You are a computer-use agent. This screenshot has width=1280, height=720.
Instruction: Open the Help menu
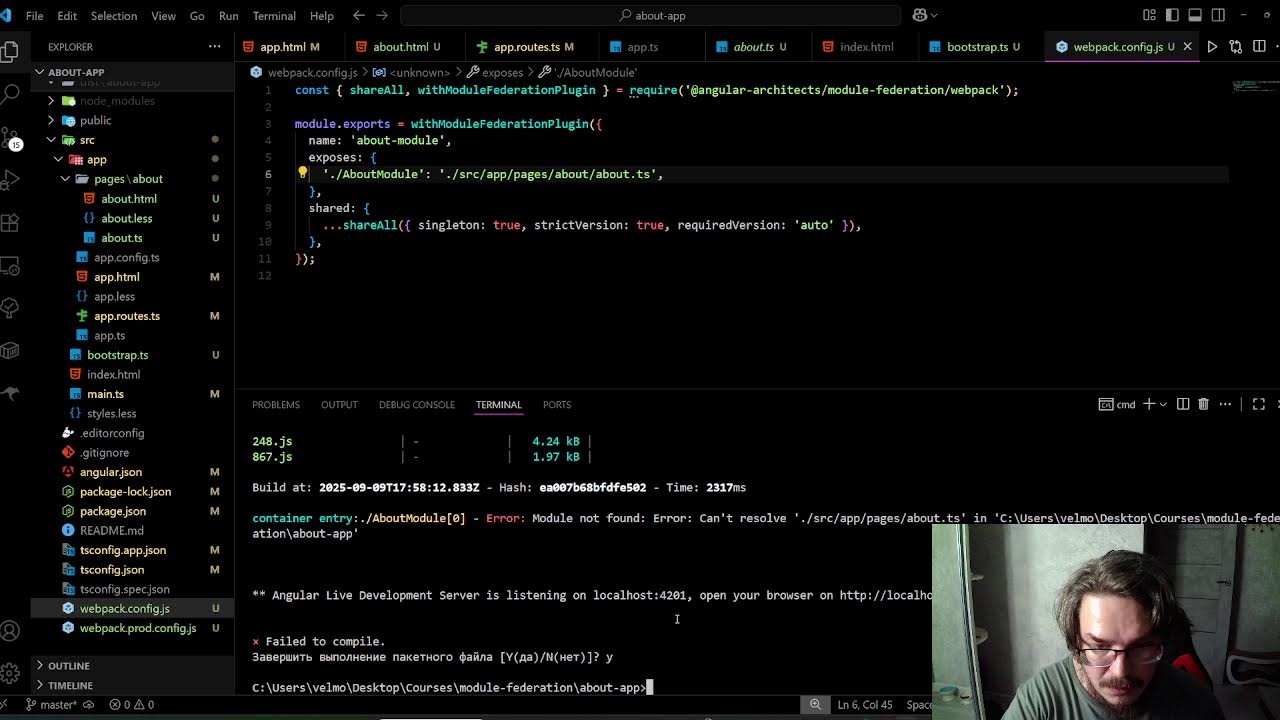tap(322, 16)
